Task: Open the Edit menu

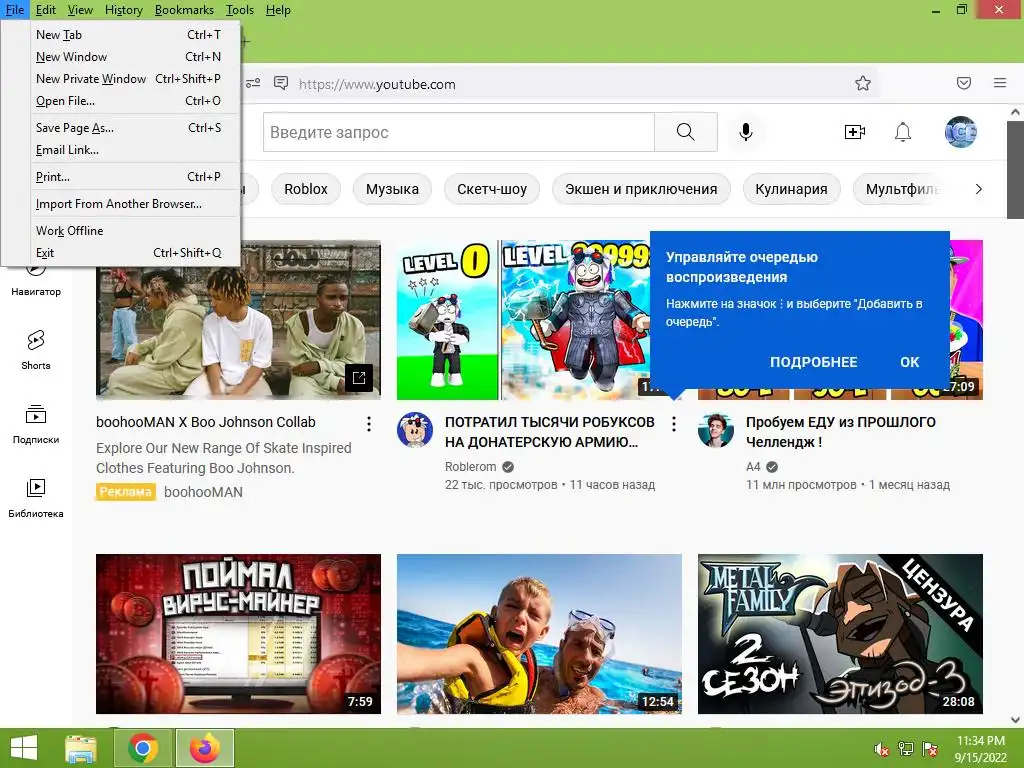Action: (x=46, y=10)
